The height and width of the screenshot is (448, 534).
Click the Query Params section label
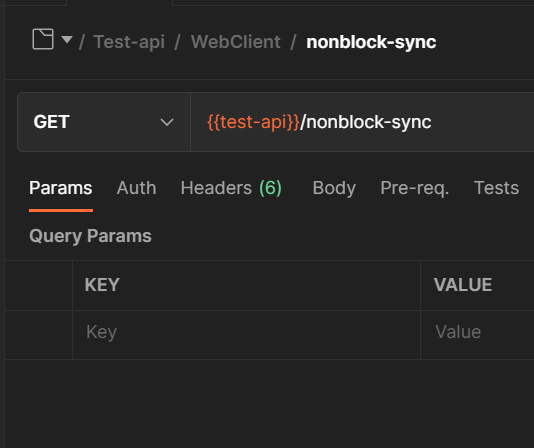click(x=90, y=236)
